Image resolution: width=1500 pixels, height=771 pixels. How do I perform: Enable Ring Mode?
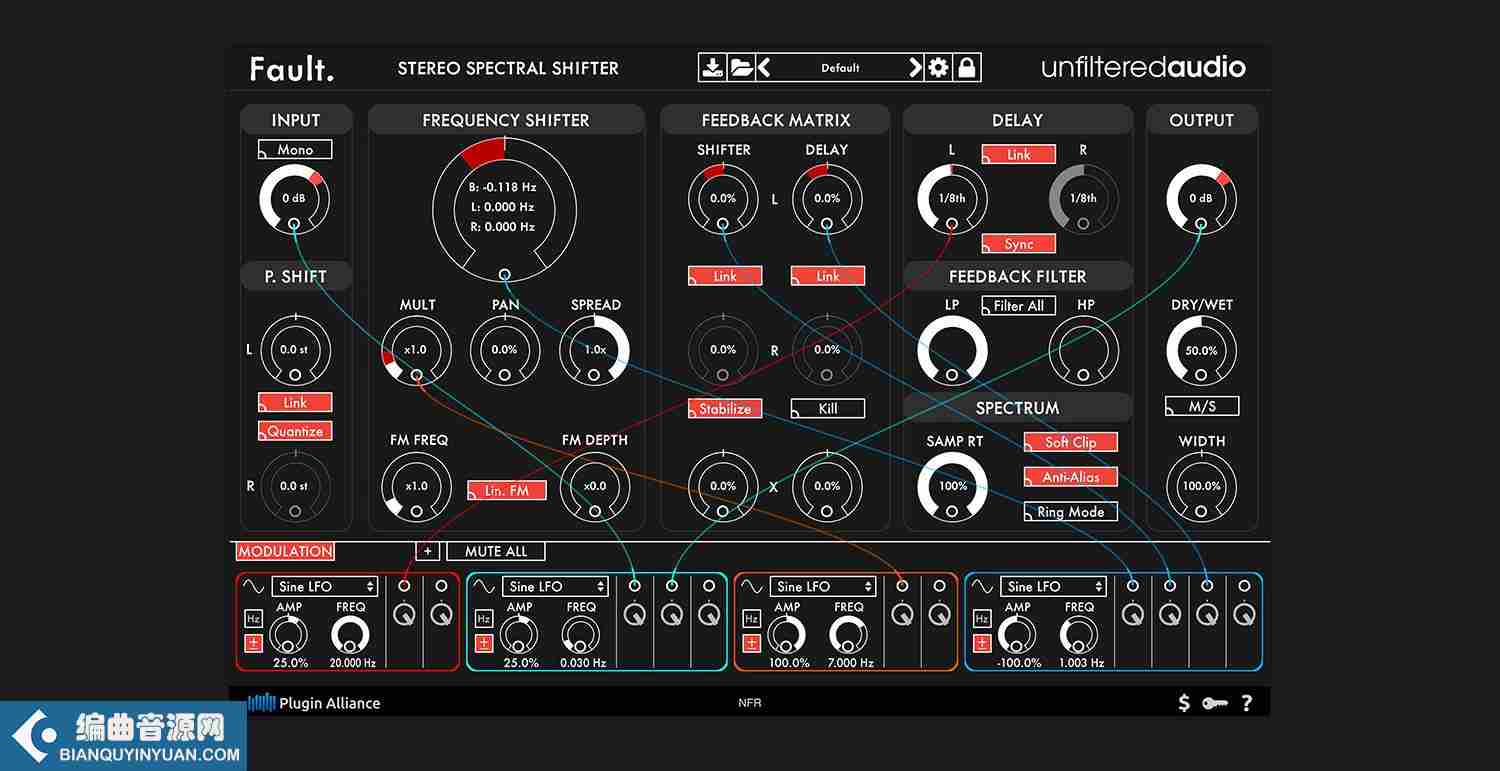coord(1070,512)
